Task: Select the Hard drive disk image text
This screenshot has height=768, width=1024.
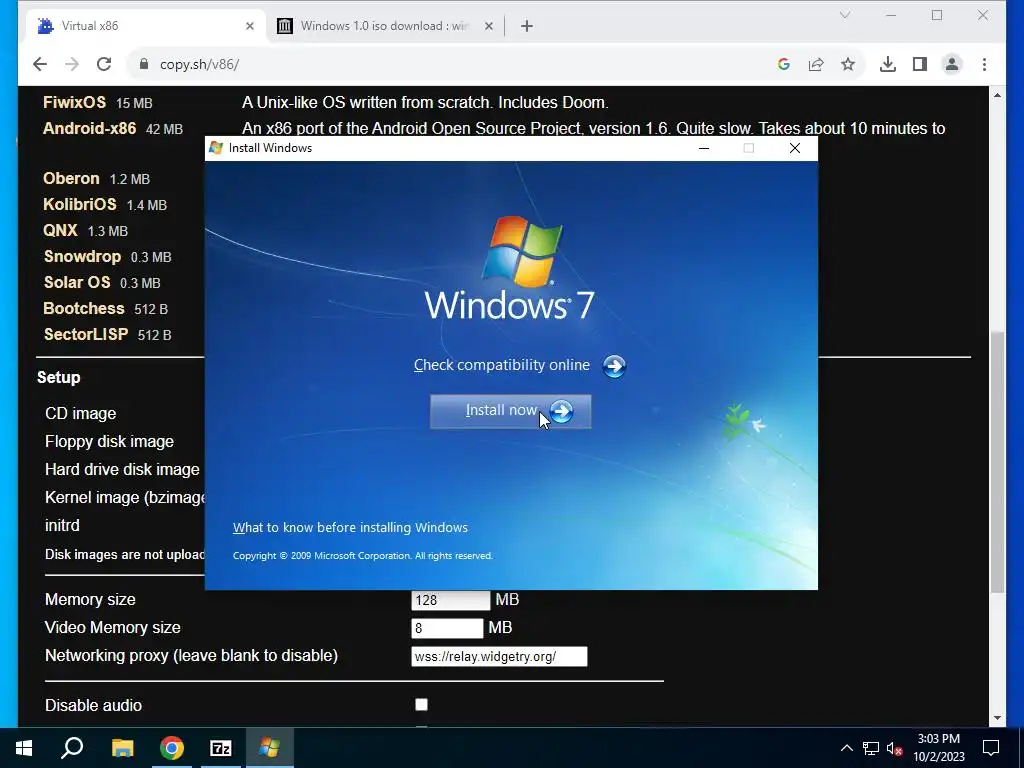Action: (122, 470)
